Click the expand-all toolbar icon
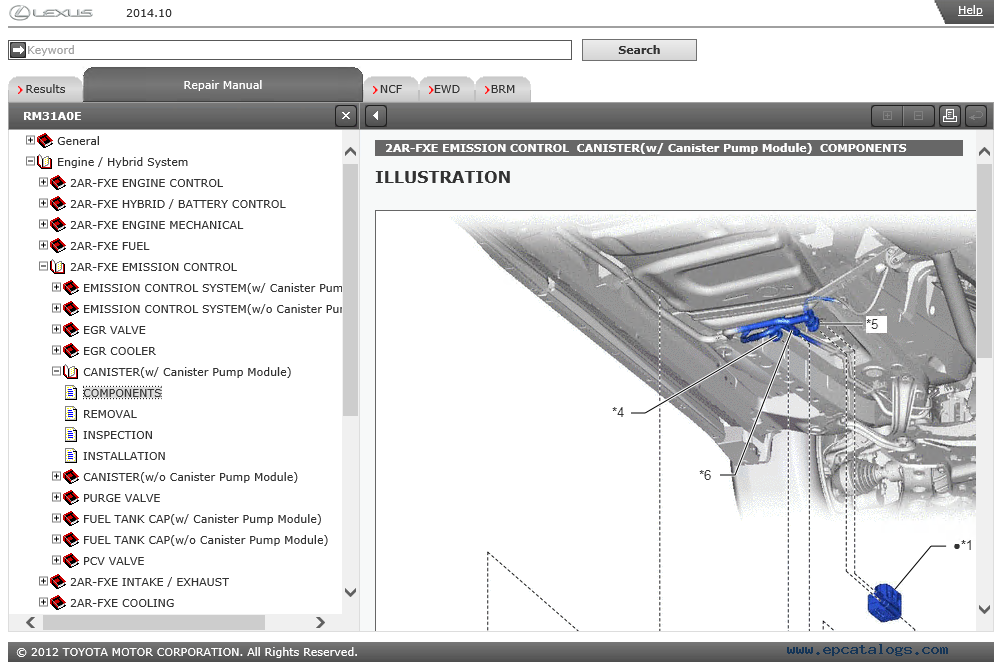999x666 pixels. tap(887, 116)
